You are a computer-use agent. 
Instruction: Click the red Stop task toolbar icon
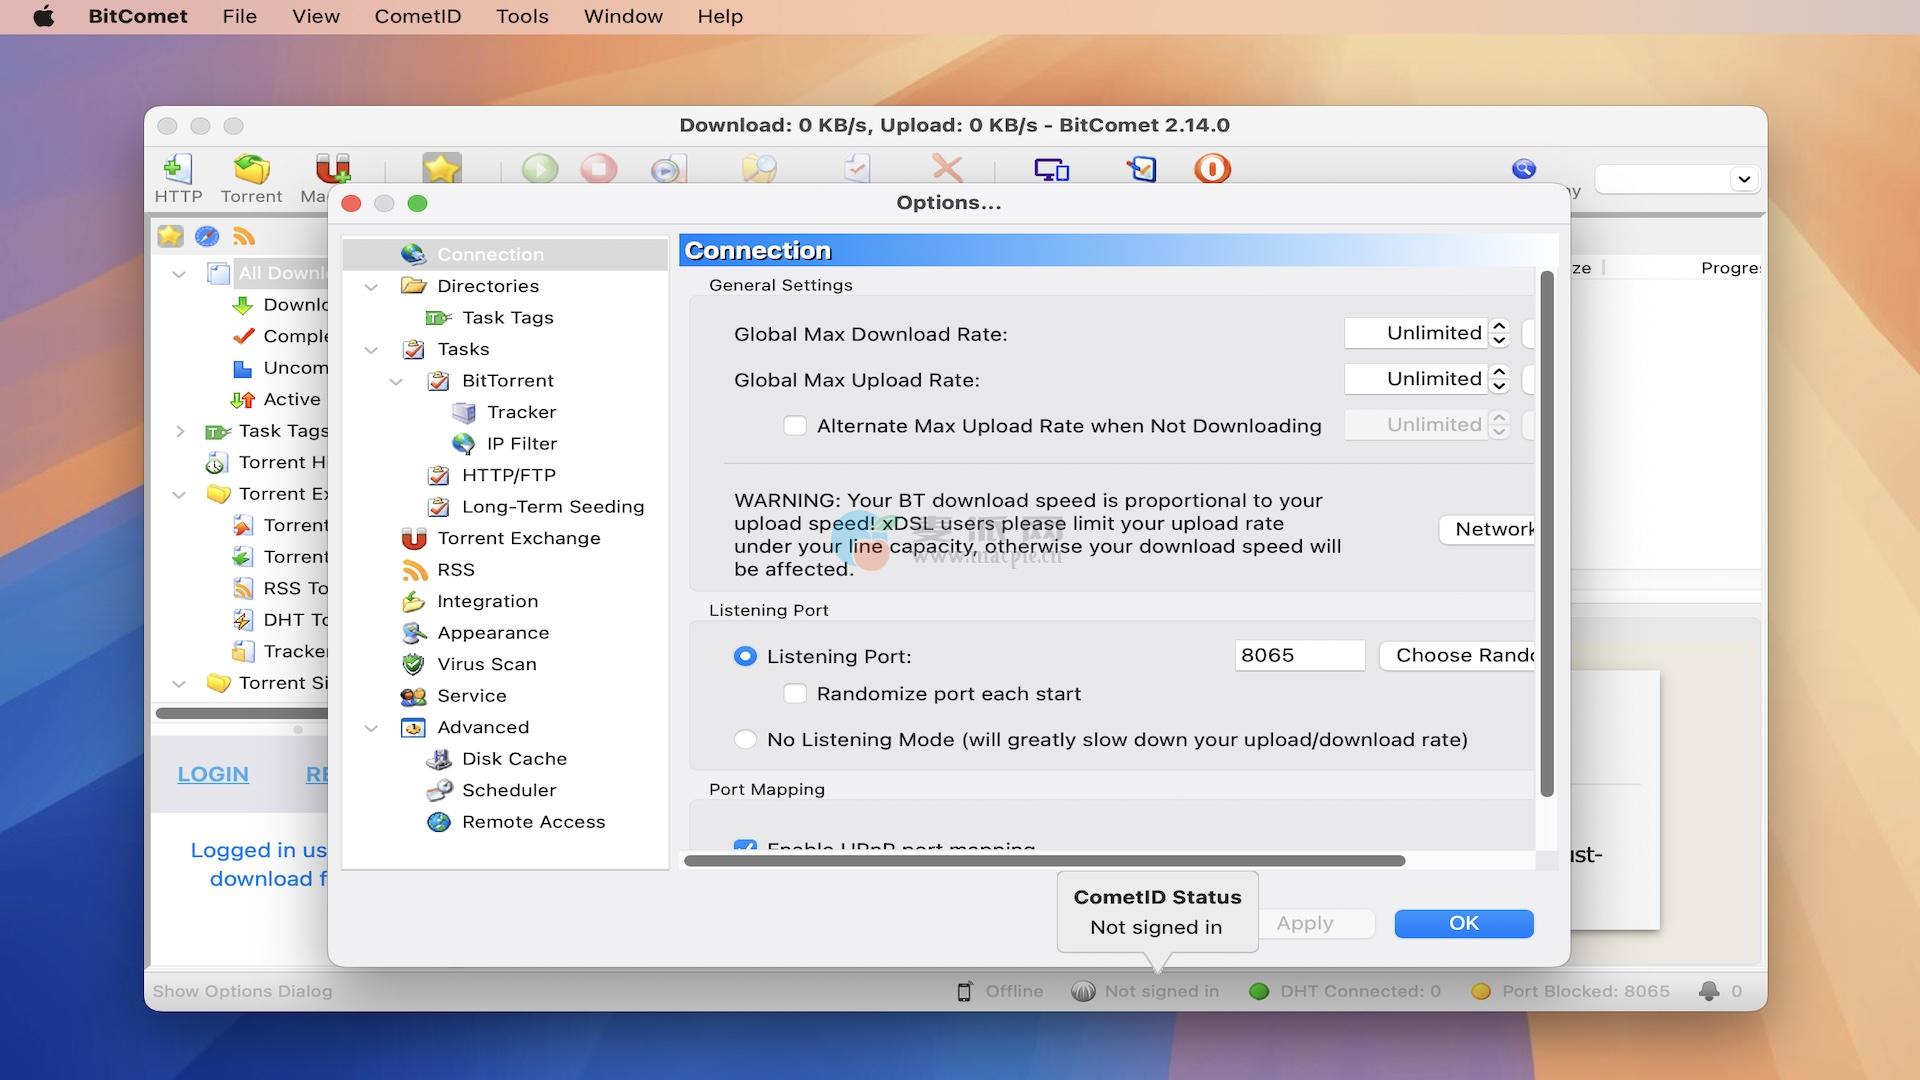(x=598, y=168)
